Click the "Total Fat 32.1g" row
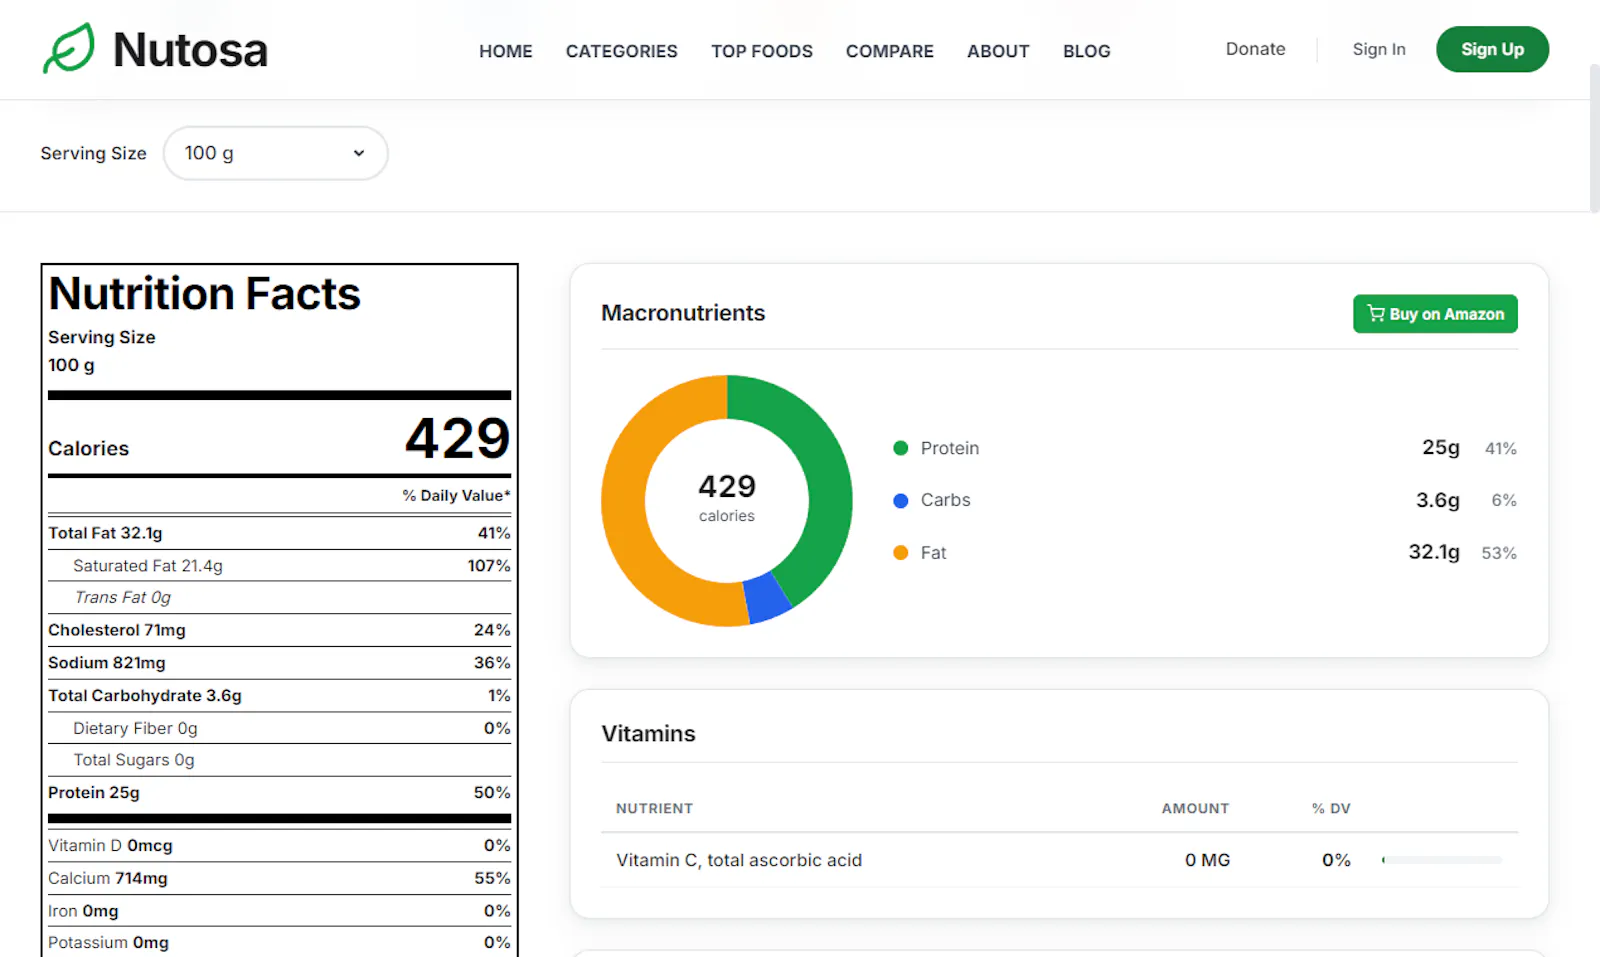The image size is (1600, 957). (279, 533)
